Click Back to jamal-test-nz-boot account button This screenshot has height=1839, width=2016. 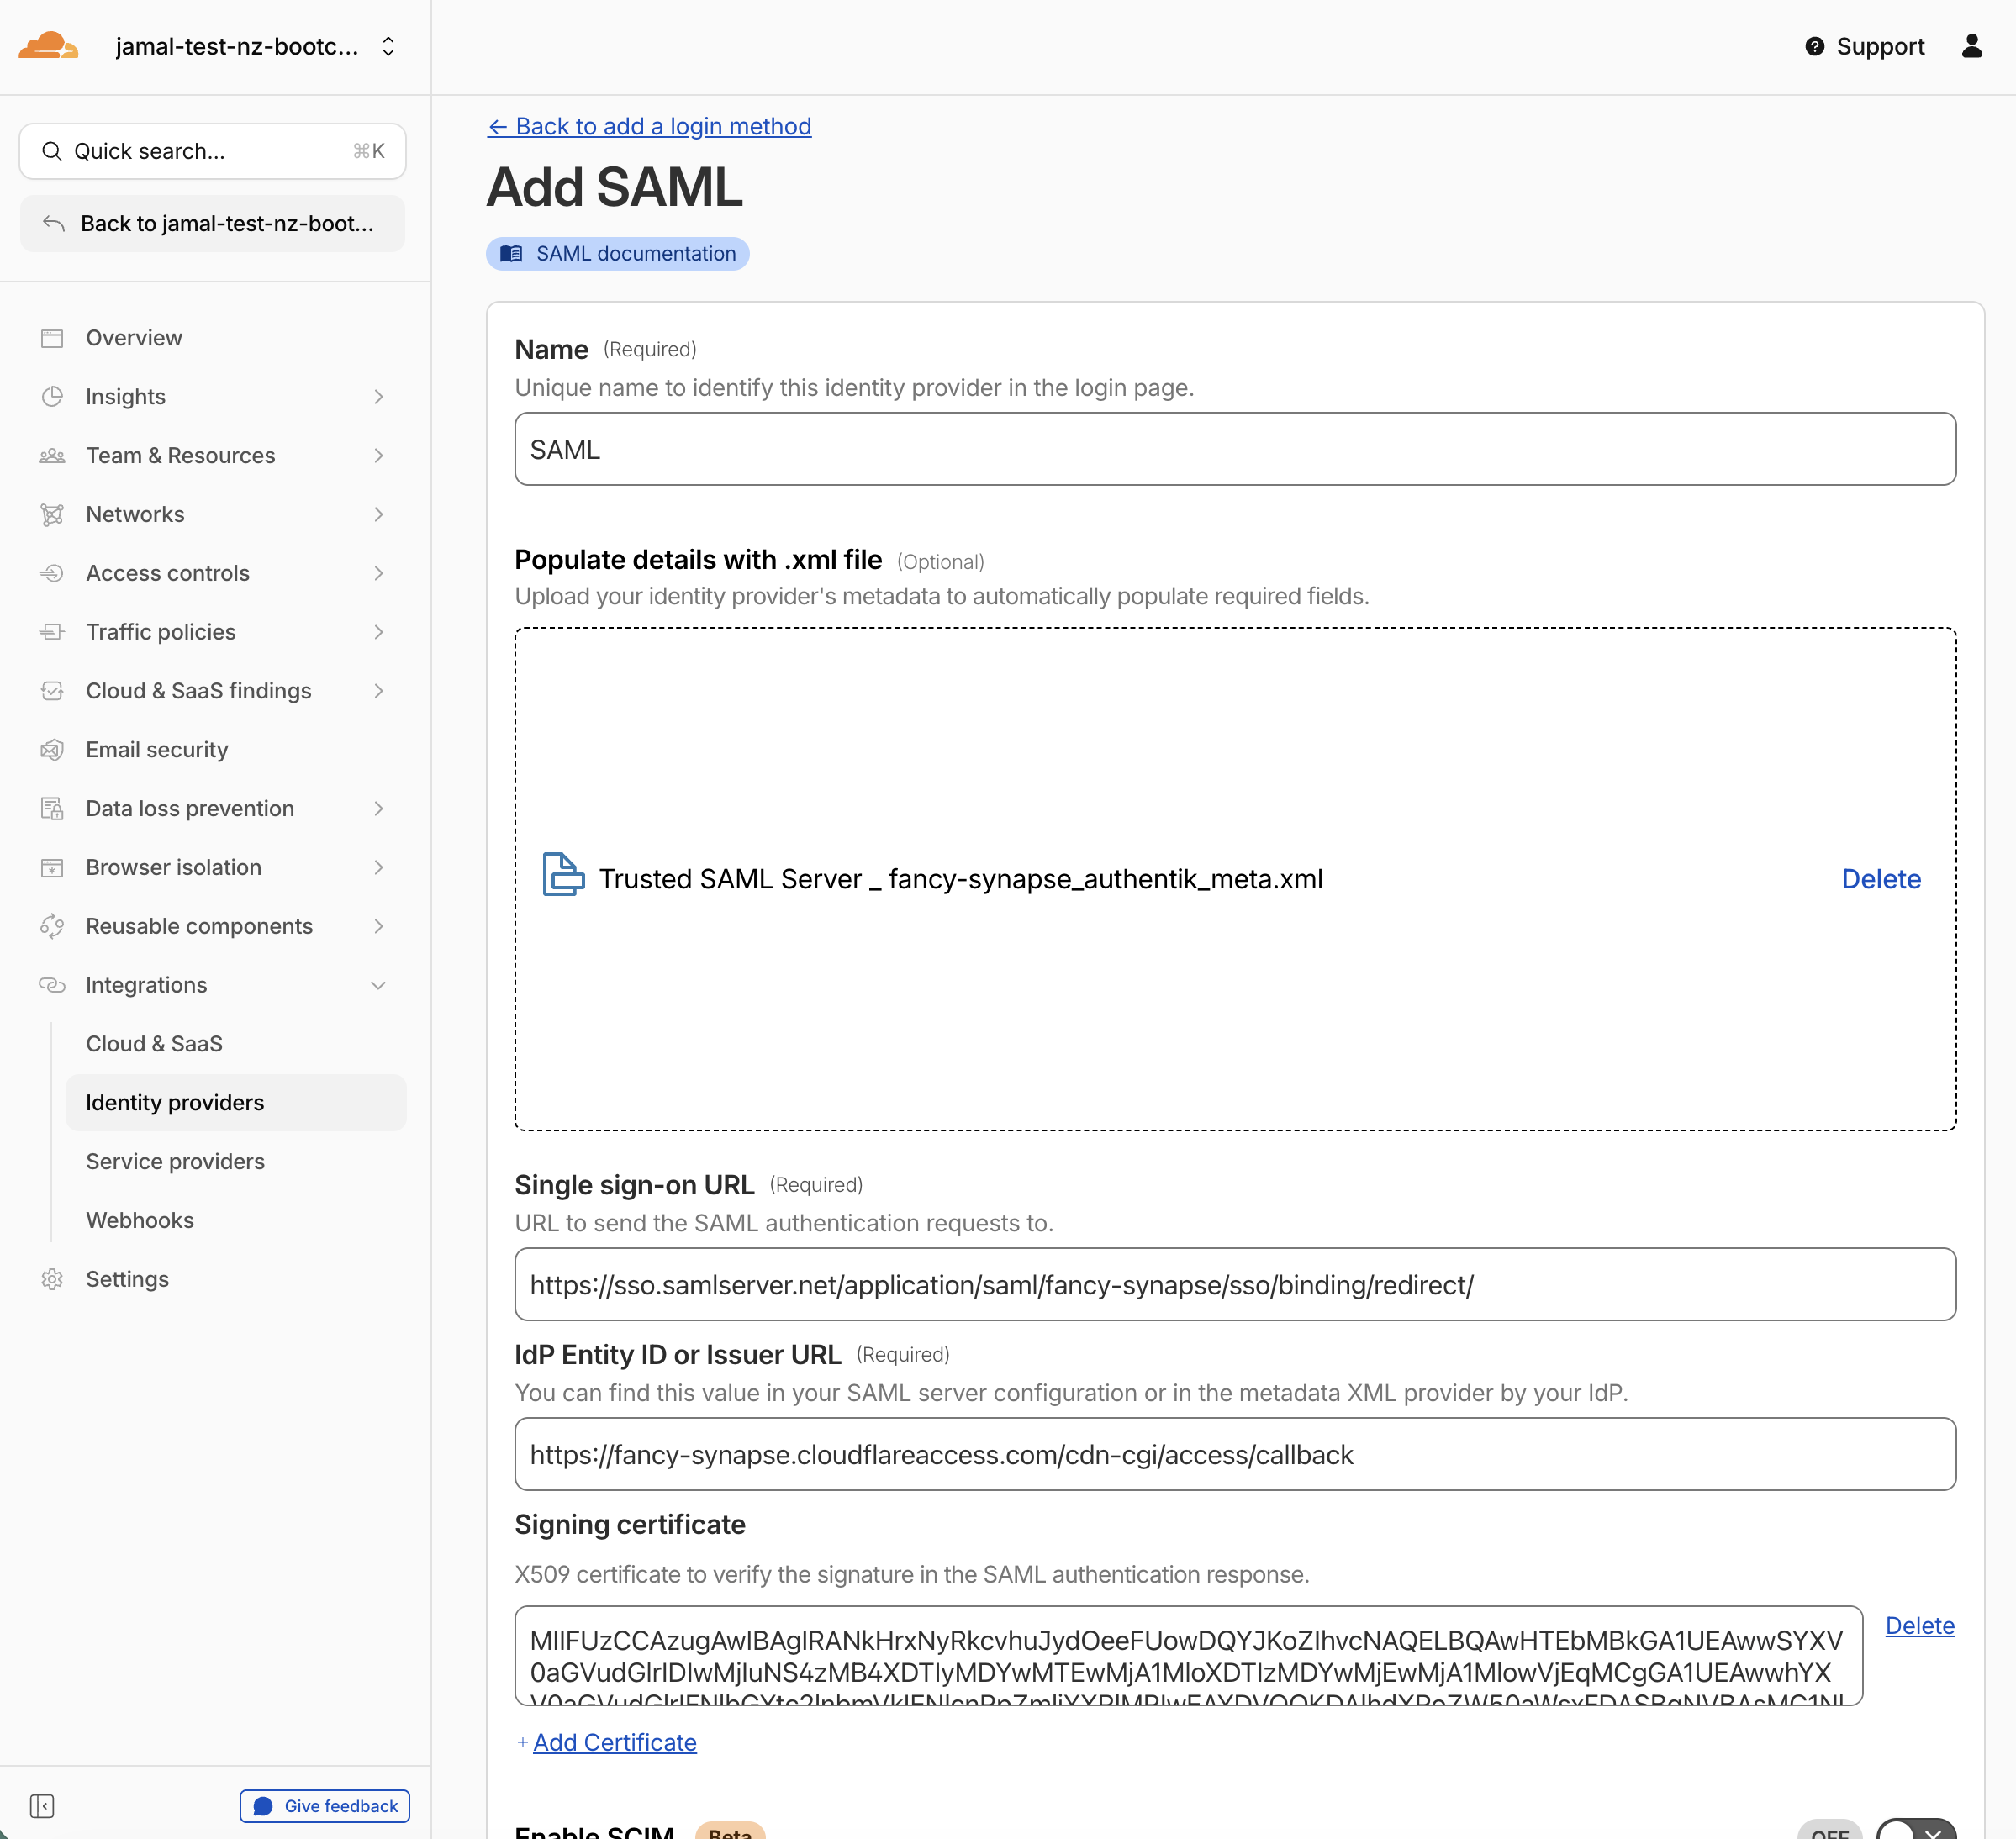click(x=213, y=223)
